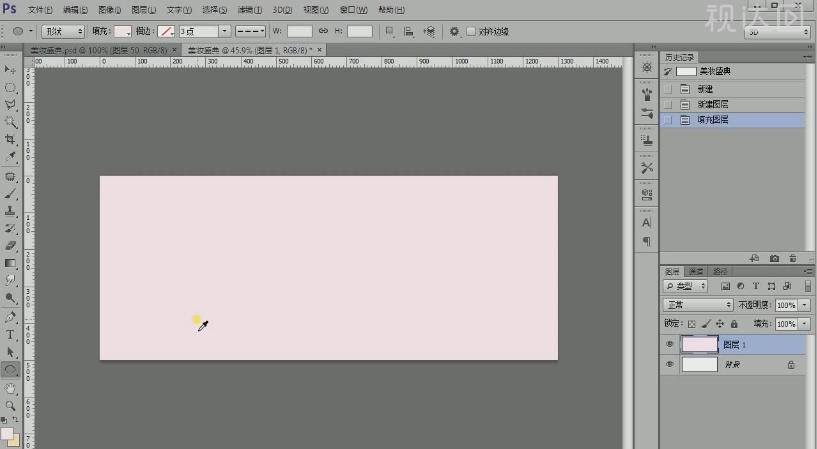The width and height of the screenshot is (817, 449).
Task: Open the layer opacity slider dropdown
Action: click(x=805, y=305)
